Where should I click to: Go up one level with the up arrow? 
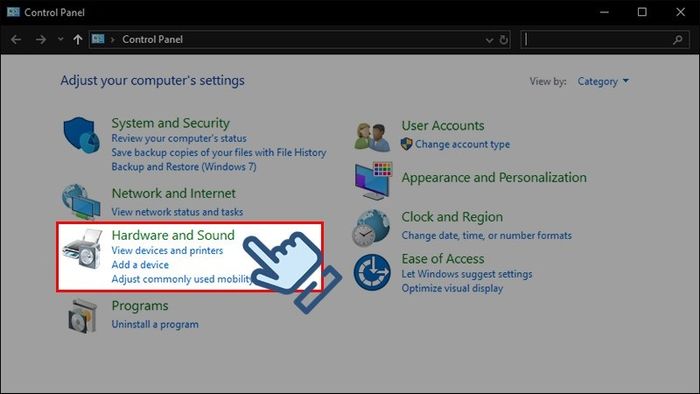[x=78, y=40]
